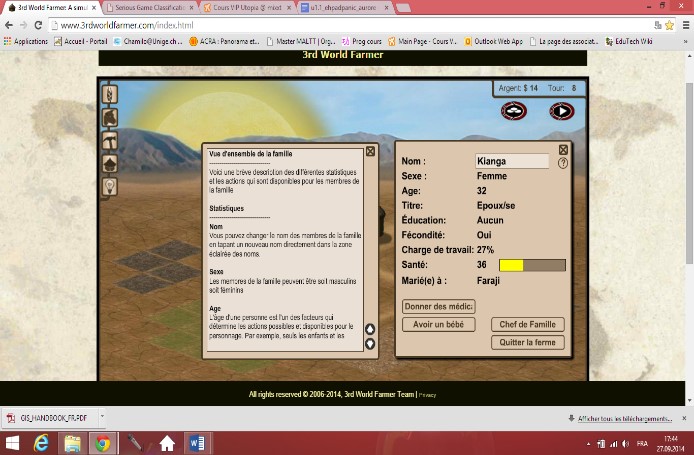Click the Avoir un bébé button
Screen dimensions: 694x455
(x=439, y=324)
